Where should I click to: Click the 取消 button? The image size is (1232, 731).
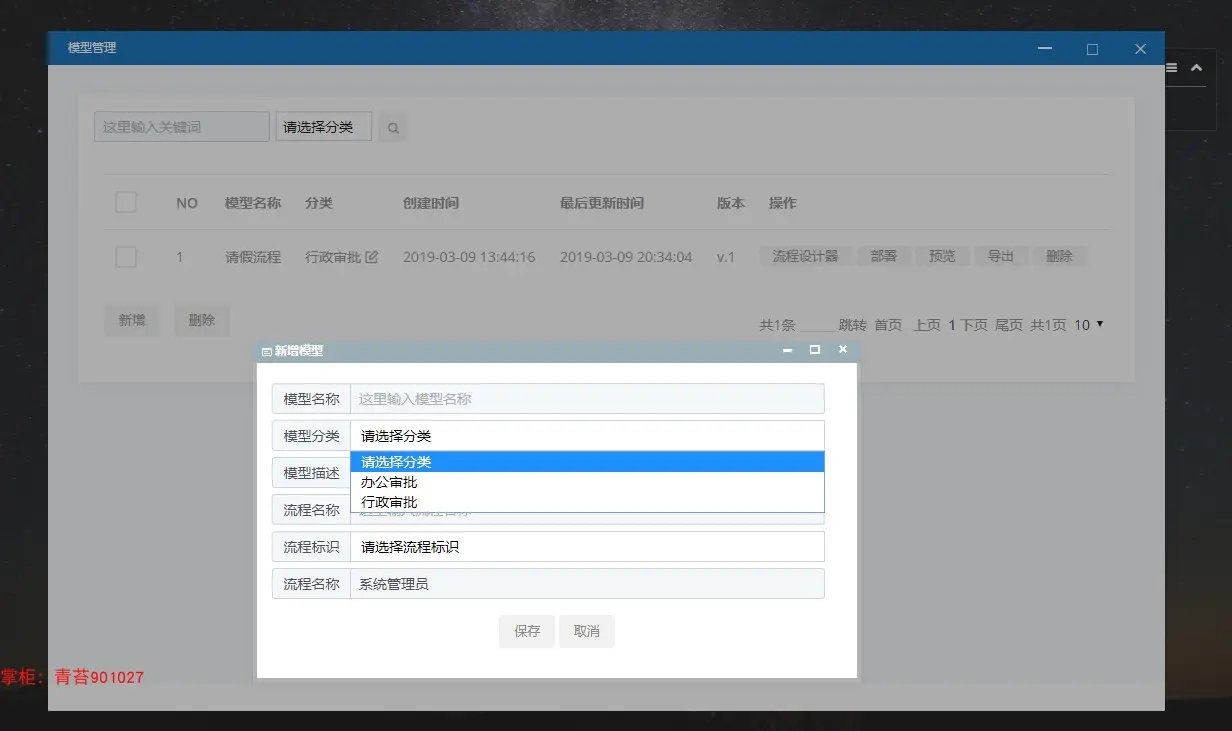coord(587,631)
